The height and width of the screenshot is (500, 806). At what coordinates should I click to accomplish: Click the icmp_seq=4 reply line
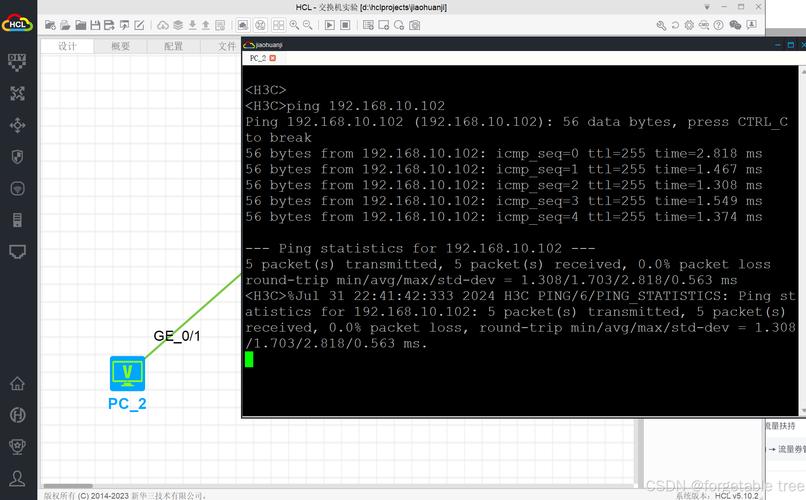click(x=504, y=216)
